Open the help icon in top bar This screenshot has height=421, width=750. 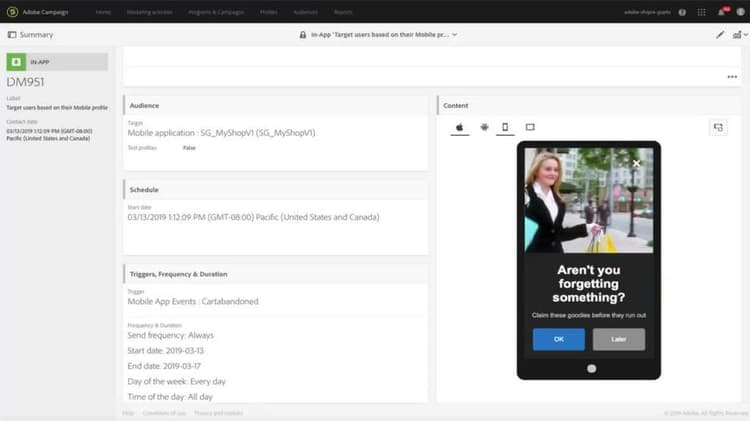[x=682, y=12]
